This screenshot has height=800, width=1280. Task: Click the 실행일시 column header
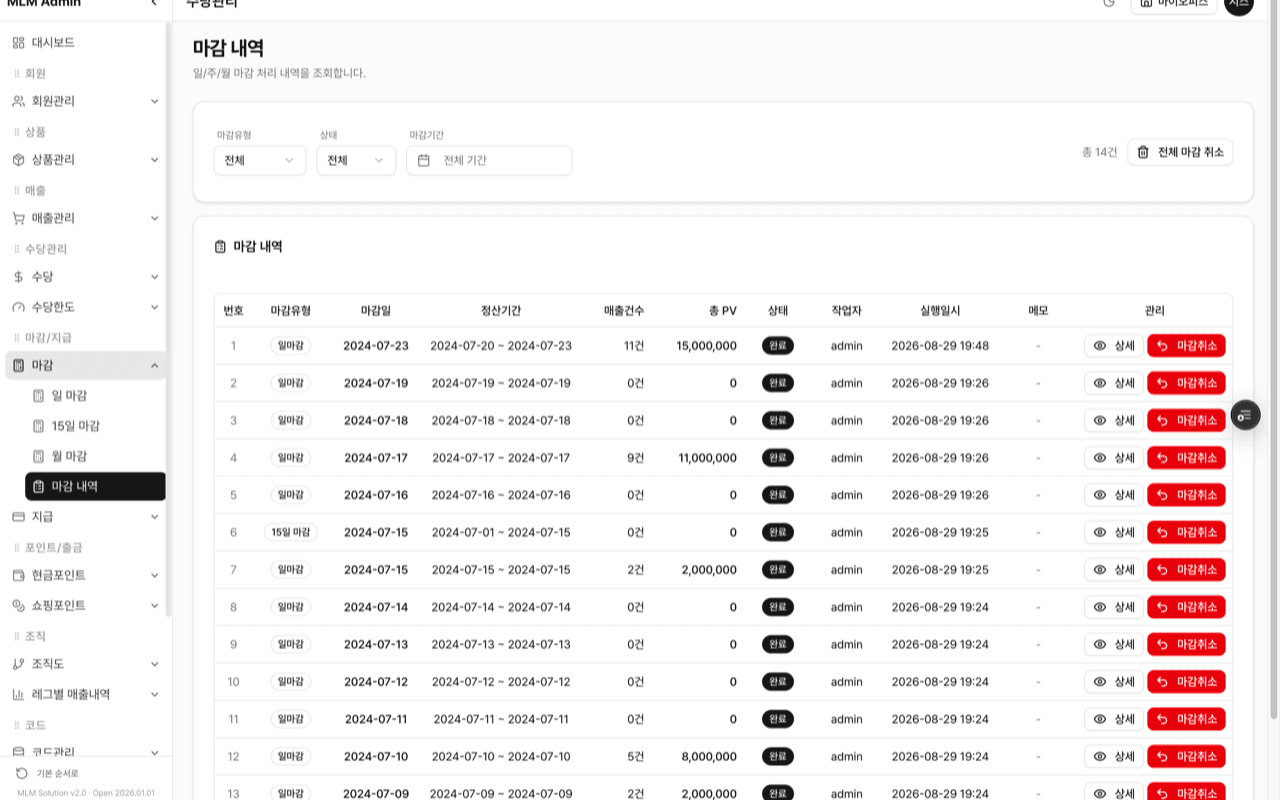(940, 311)
